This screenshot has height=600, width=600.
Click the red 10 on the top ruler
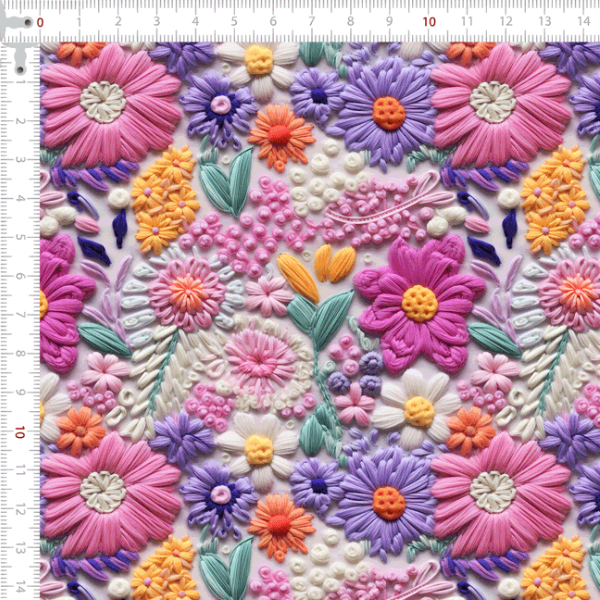click(x=429, y=22)
